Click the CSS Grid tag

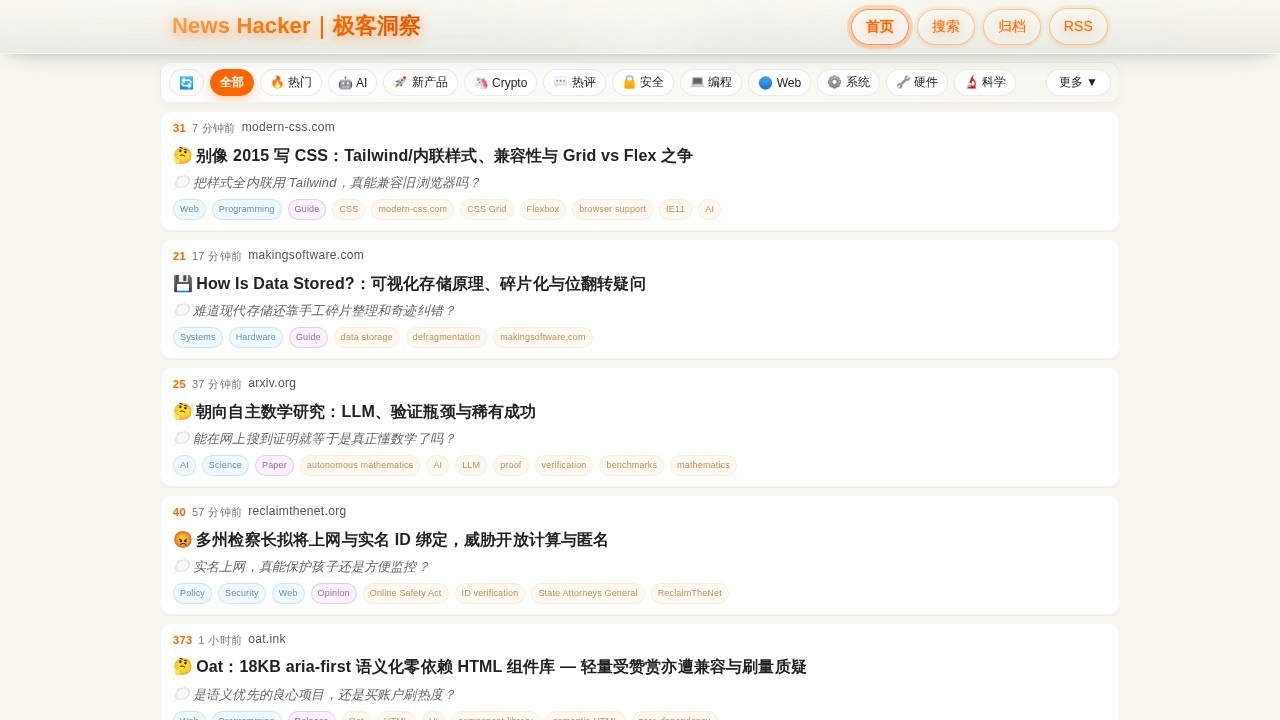(486, 210)
